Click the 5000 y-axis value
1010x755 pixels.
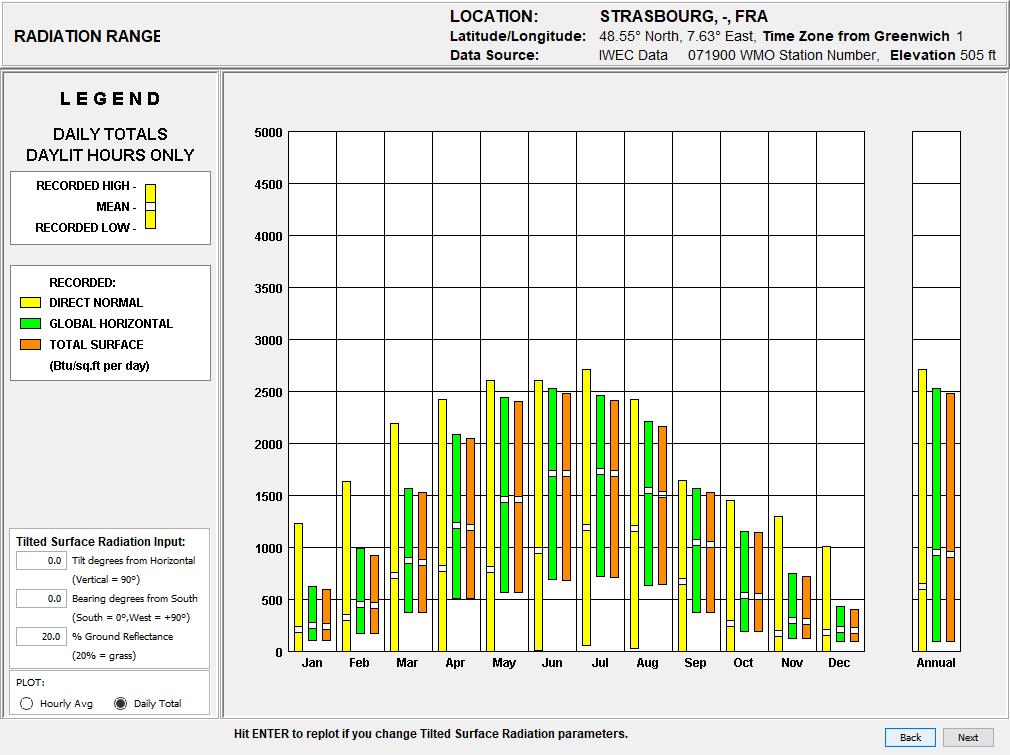point(269,133)
